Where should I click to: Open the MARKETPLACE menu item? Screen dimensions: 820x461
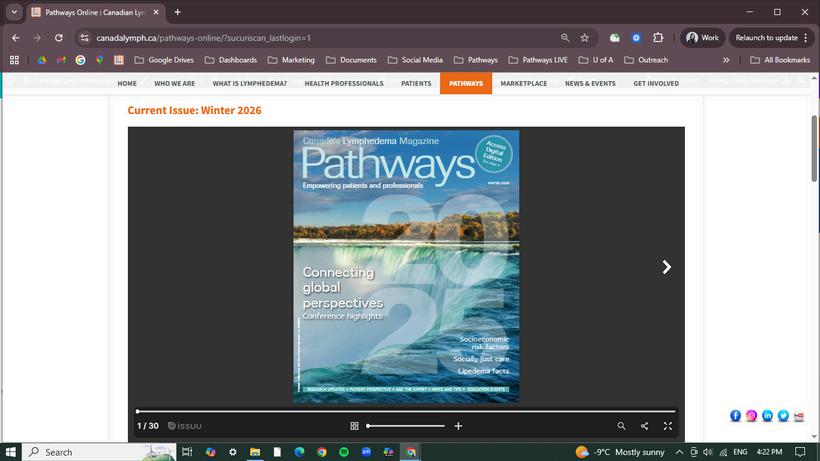click(523, 83)
